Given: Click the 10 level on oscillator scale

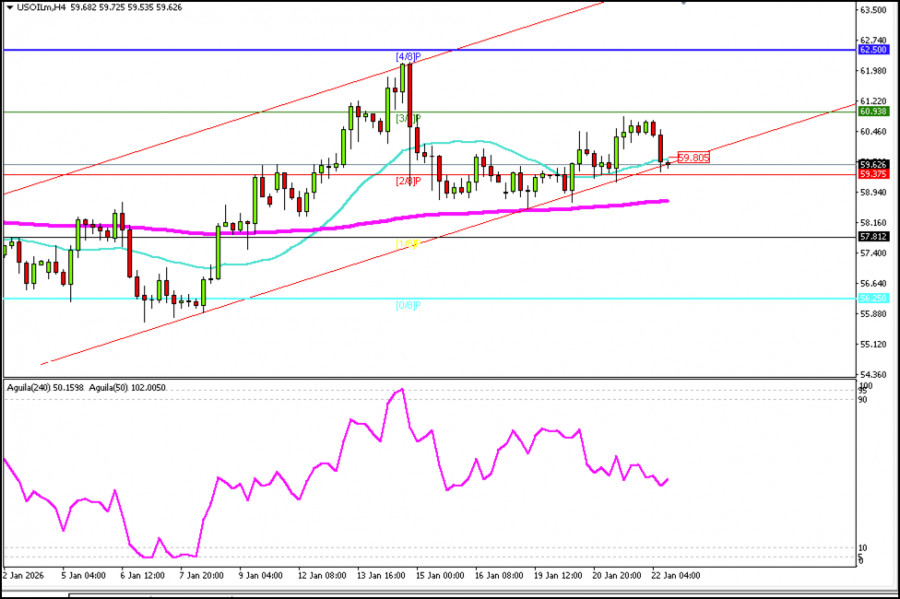Looking at the screenshot, I should coord(863,548).
